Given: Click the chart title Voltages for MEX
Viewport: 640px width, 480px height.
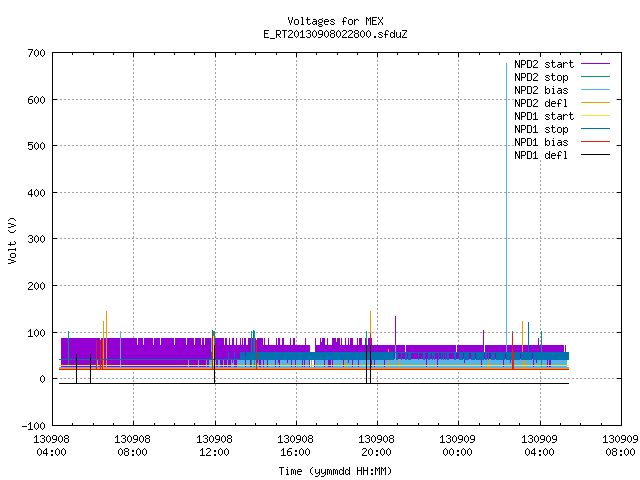Looking at the screenshot, I should click(335, 21).
